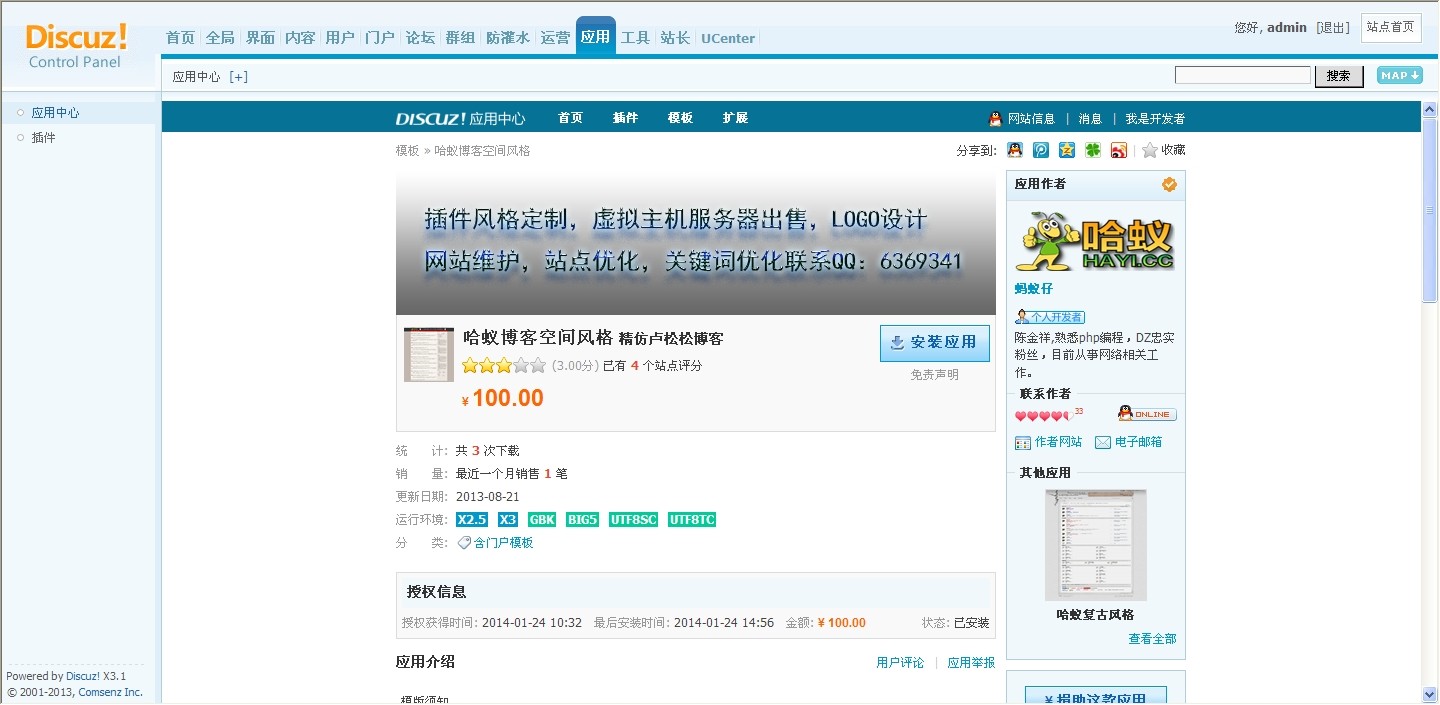The width and height of the screenshot is (1440, 705).
Task: Click the 作者网站 icon link
Action: point(1048,442)
